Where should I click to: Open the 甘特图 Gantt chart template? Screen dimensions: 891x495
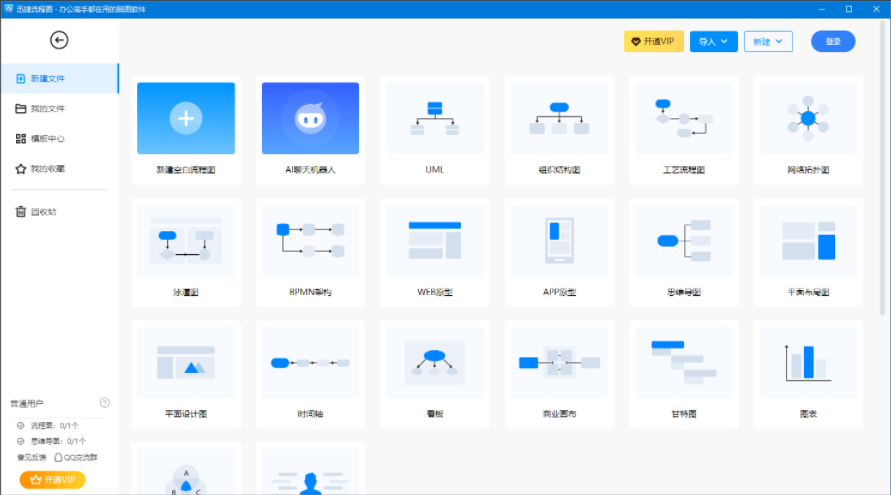coord(683,370)
